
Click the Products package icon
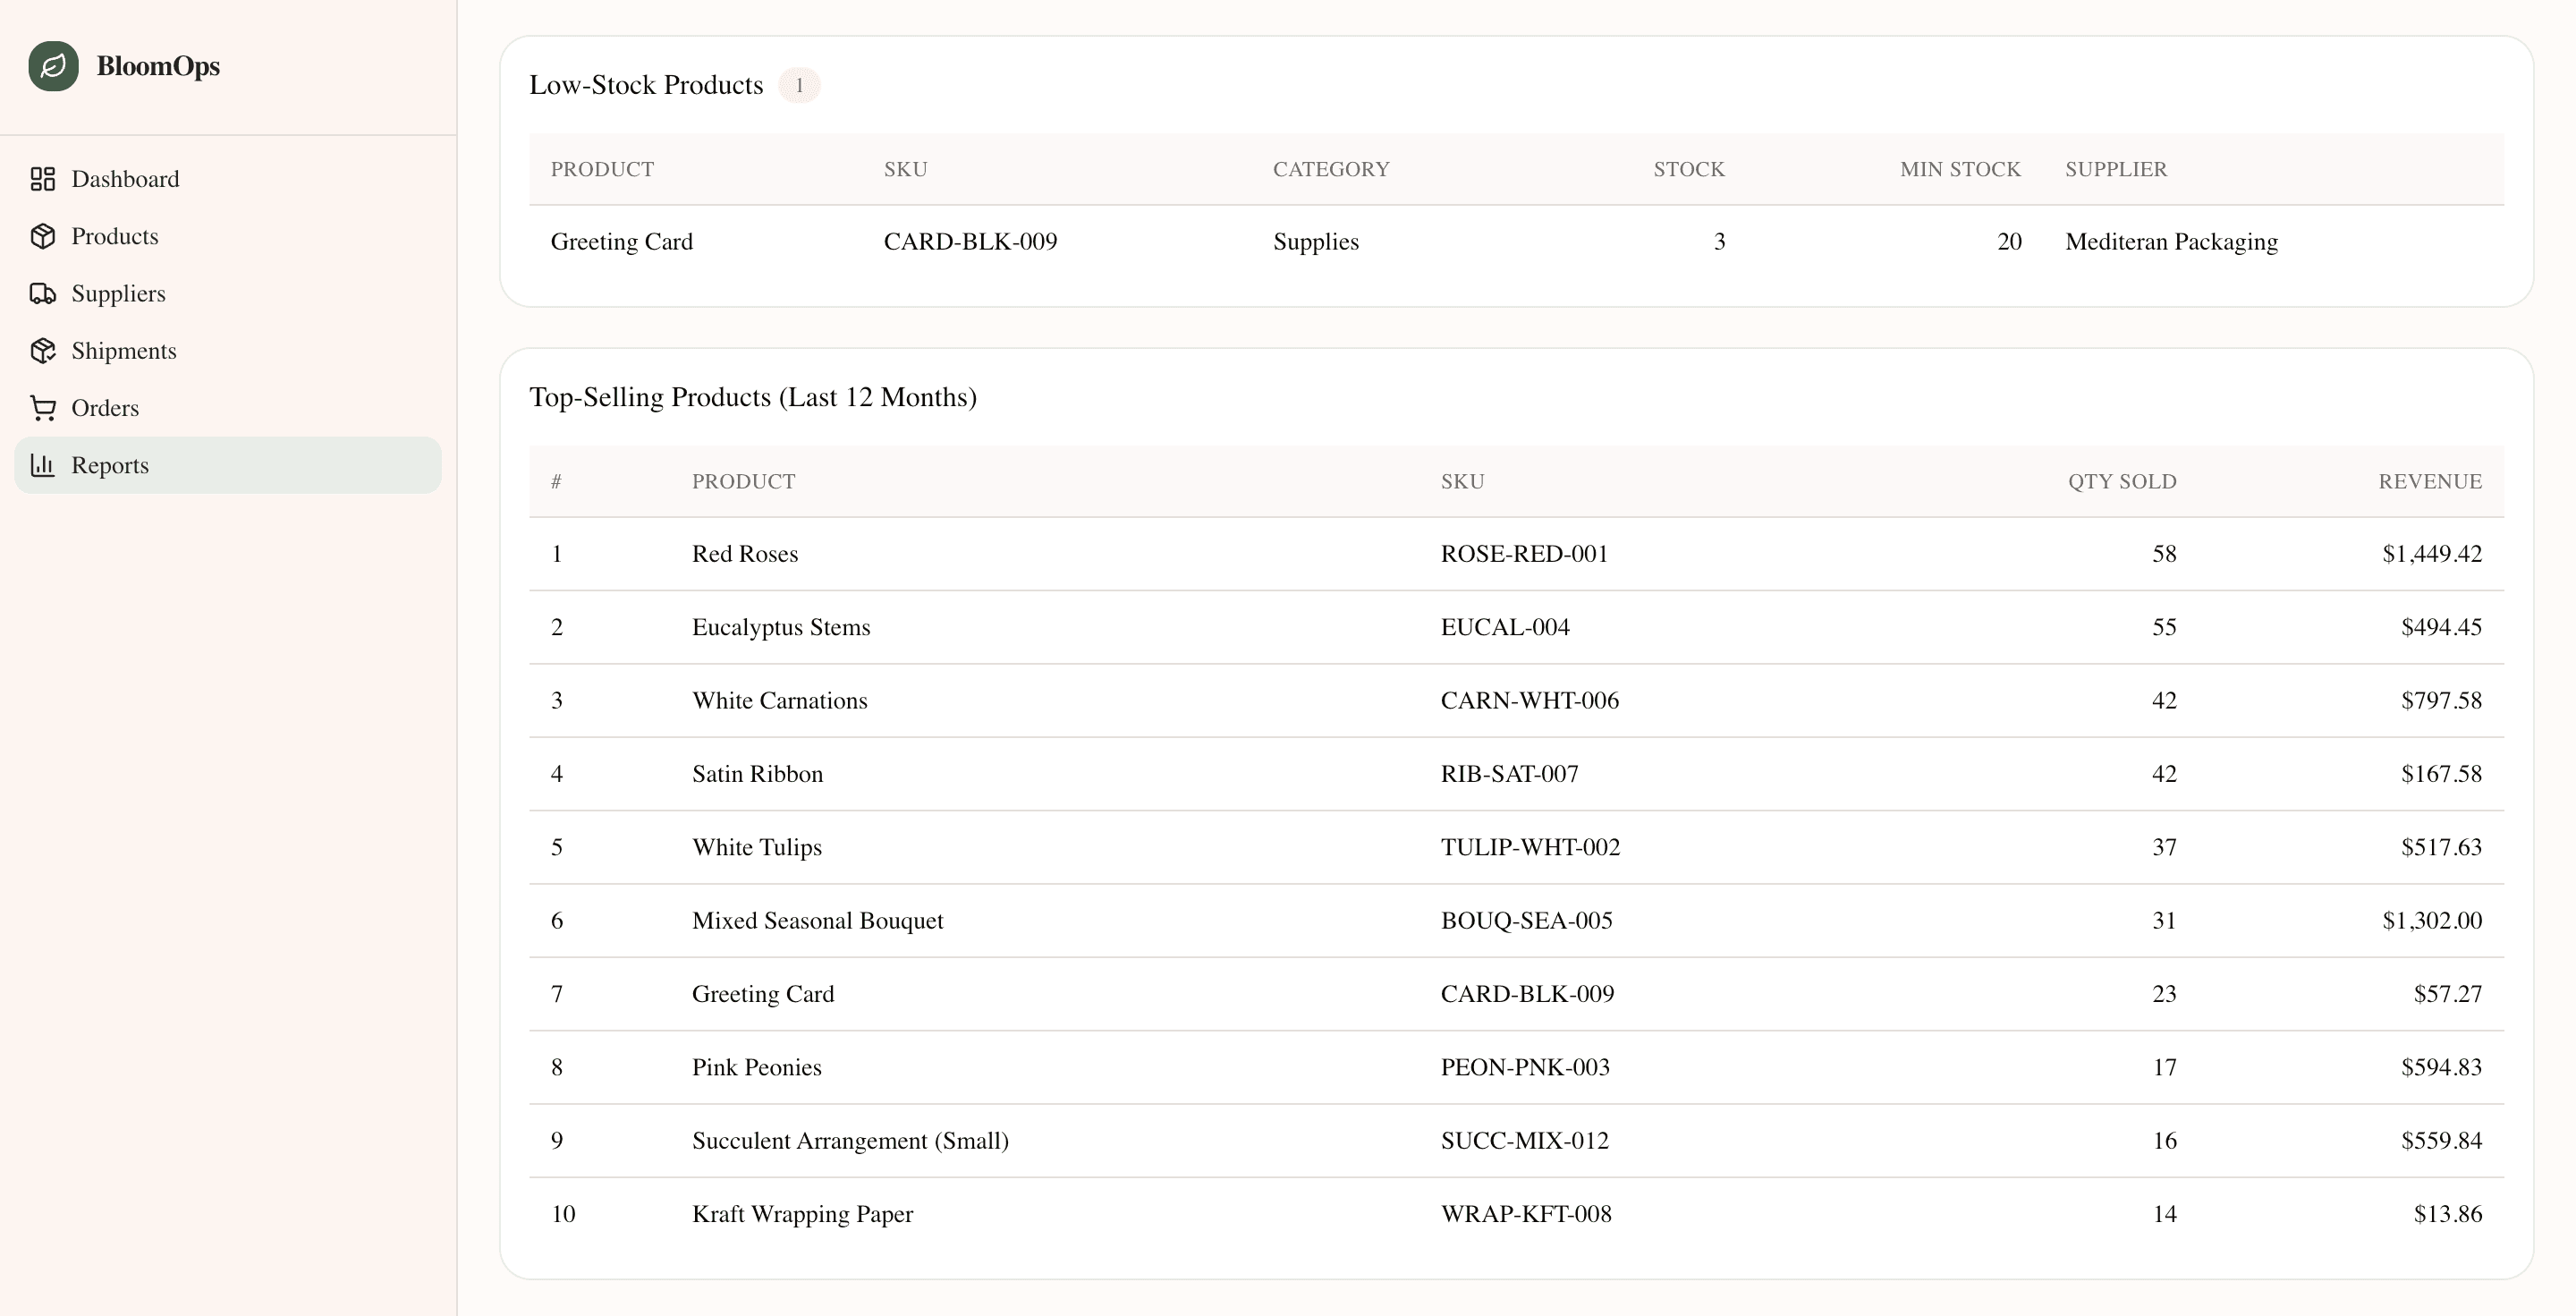43,236
